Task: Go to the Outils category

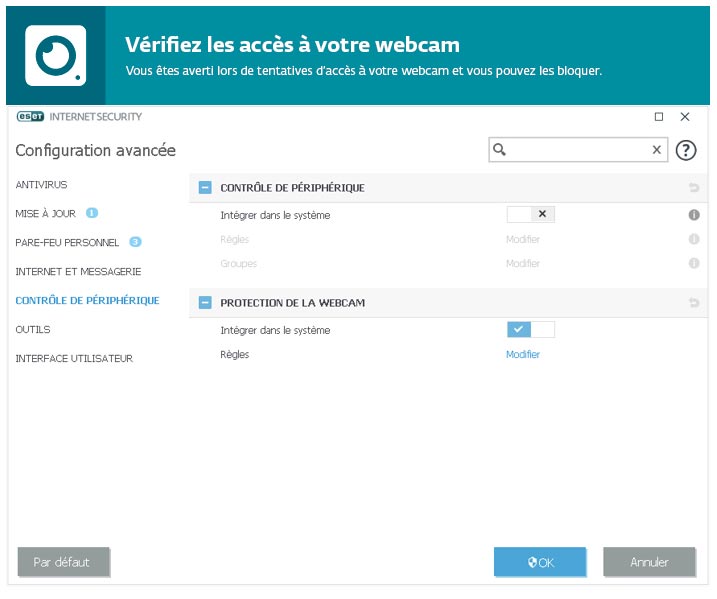Action: click(x=33, y=329)
